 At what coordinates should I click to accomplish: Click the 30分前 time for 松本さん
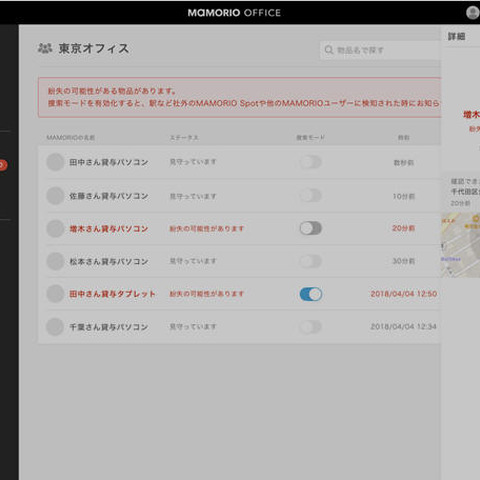coord(403,261)
